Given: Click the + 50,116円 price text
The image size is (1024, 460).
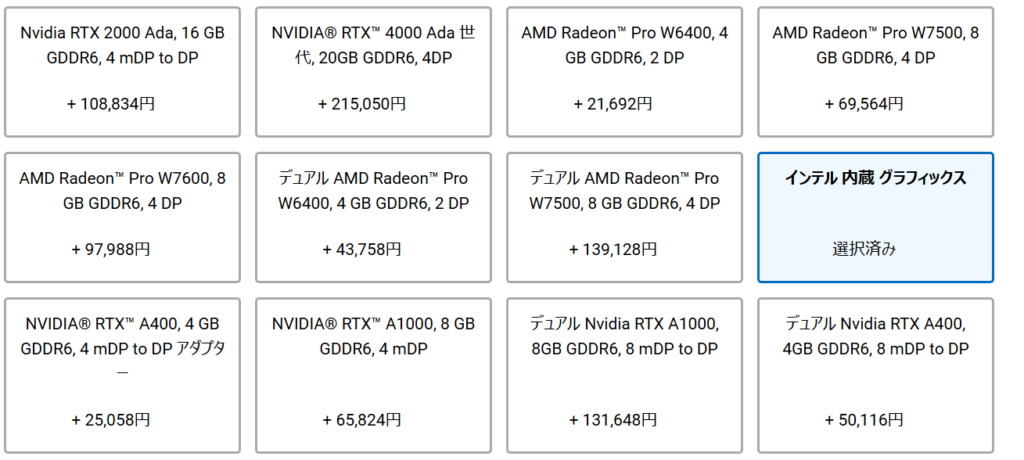Looking at the screenshot, I should pyautogui.click(x=864, y=419).
